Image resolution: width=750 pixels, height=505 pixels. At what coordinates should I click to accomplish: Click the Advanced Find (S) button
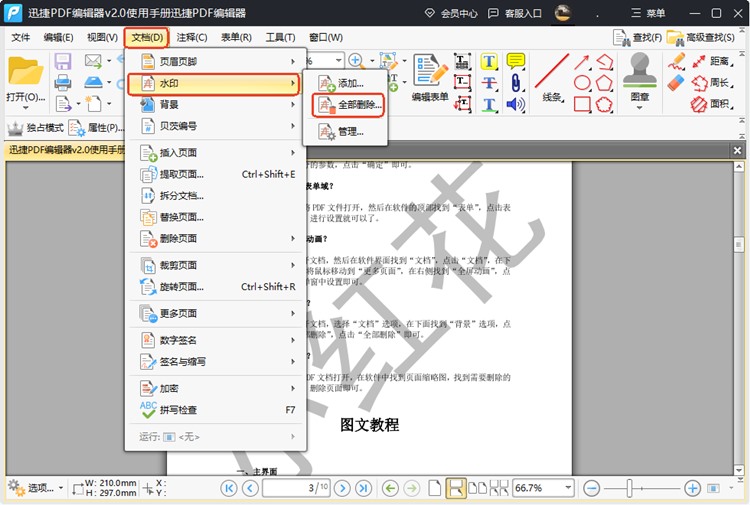[701, 37]
